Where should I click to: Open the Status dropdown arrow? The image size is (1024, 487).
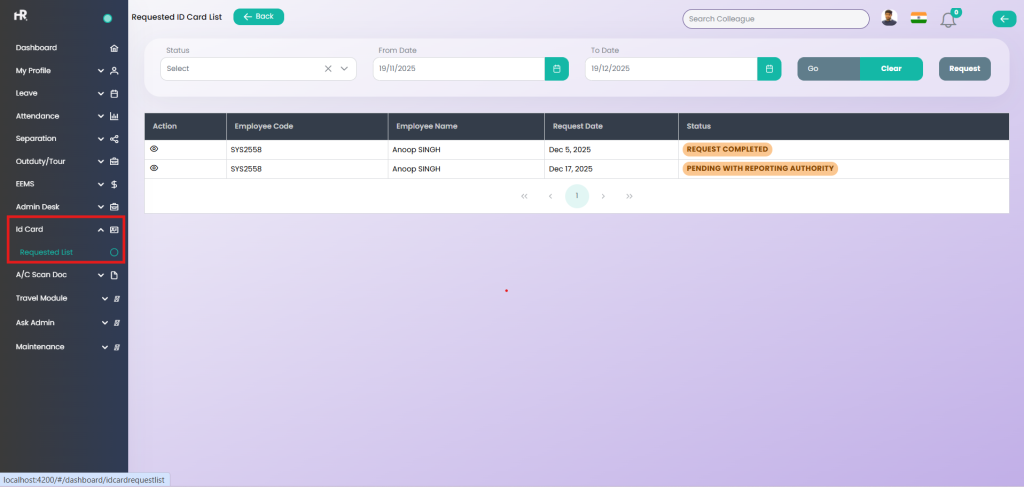(x=344, y=69)
